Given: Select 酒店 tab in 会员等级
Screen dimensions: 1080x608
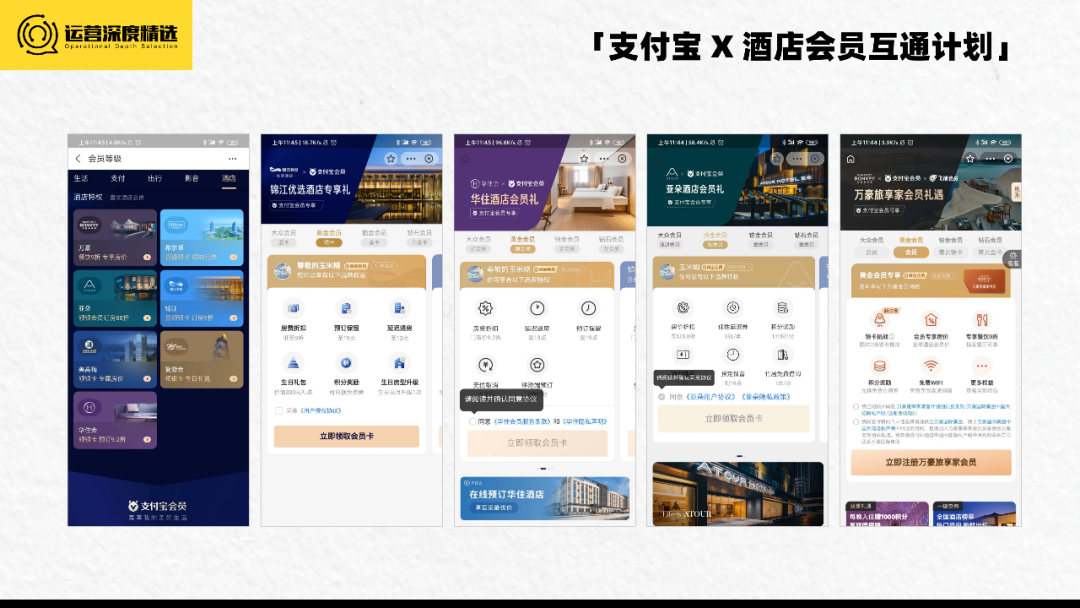Looking at the screenshot, I should (x=229, y=178).
